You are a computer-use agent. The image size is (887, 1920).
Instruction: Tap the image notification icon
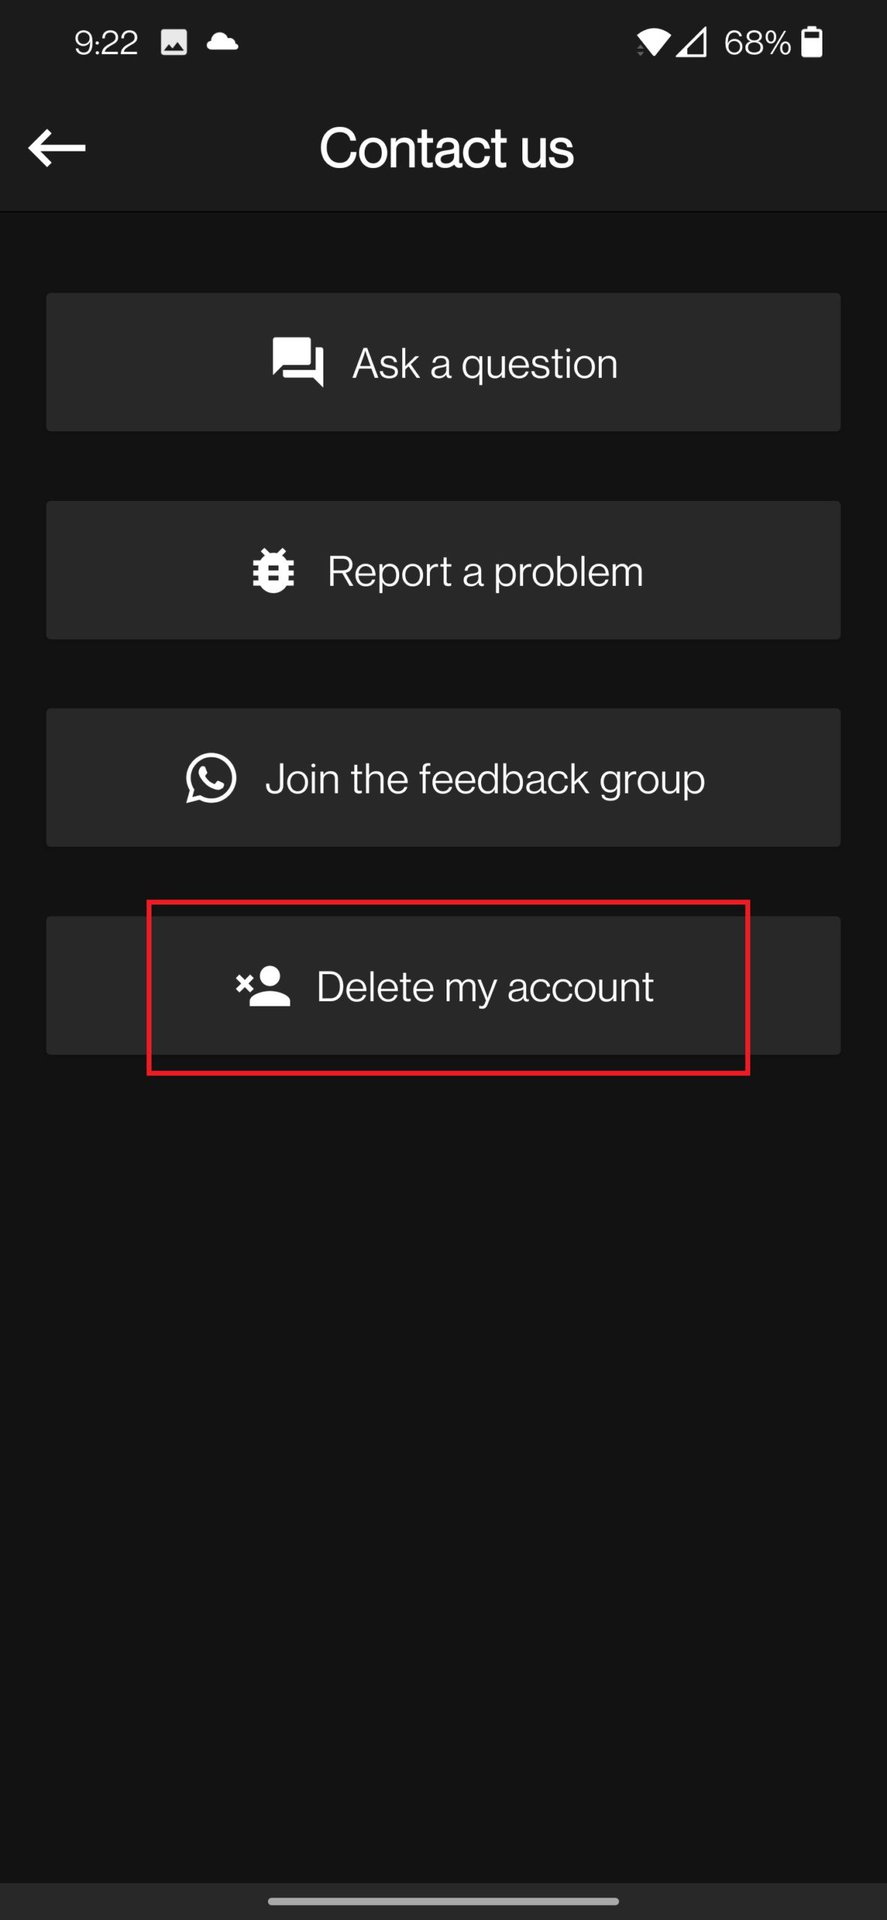(174, 42)
